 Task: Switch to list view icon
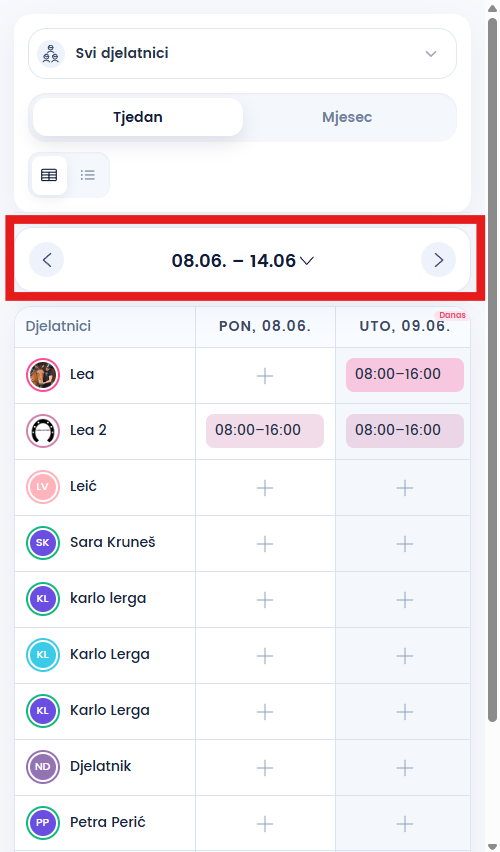point(88,175)
